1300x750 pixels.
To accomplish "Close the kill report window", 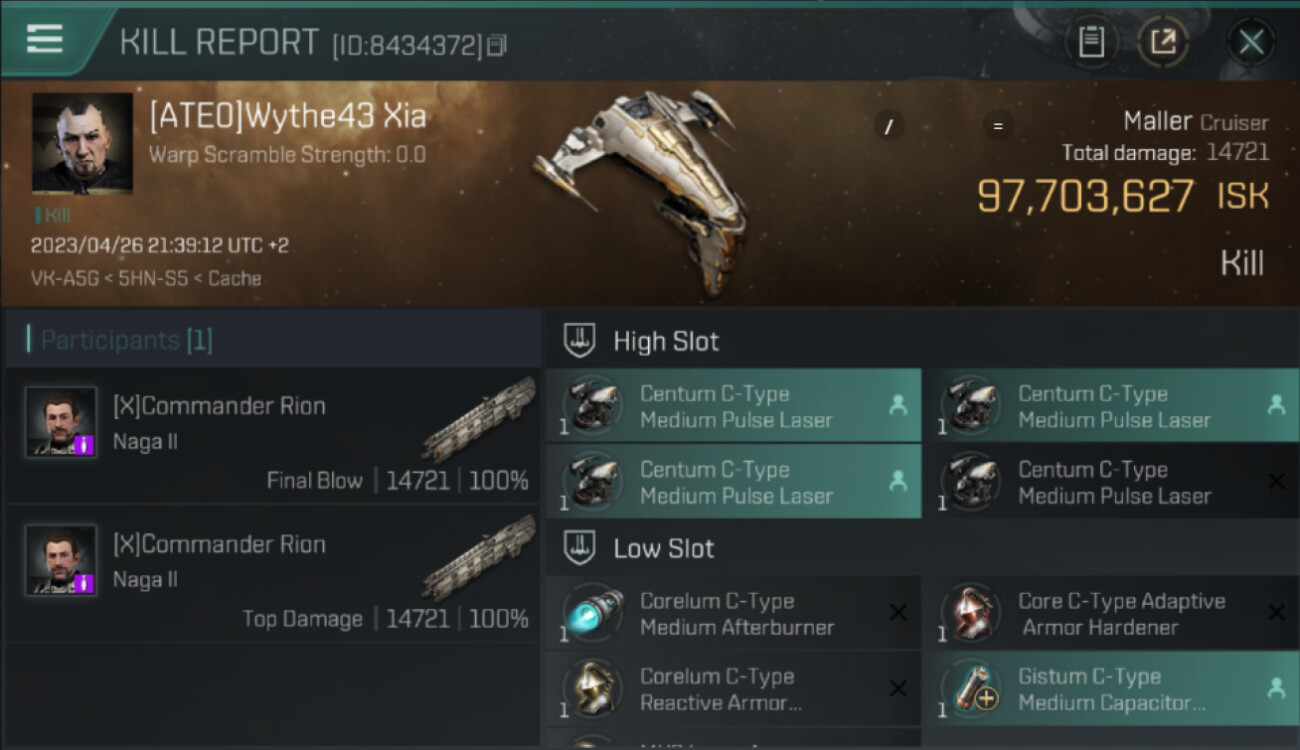I will point(1251,42).
